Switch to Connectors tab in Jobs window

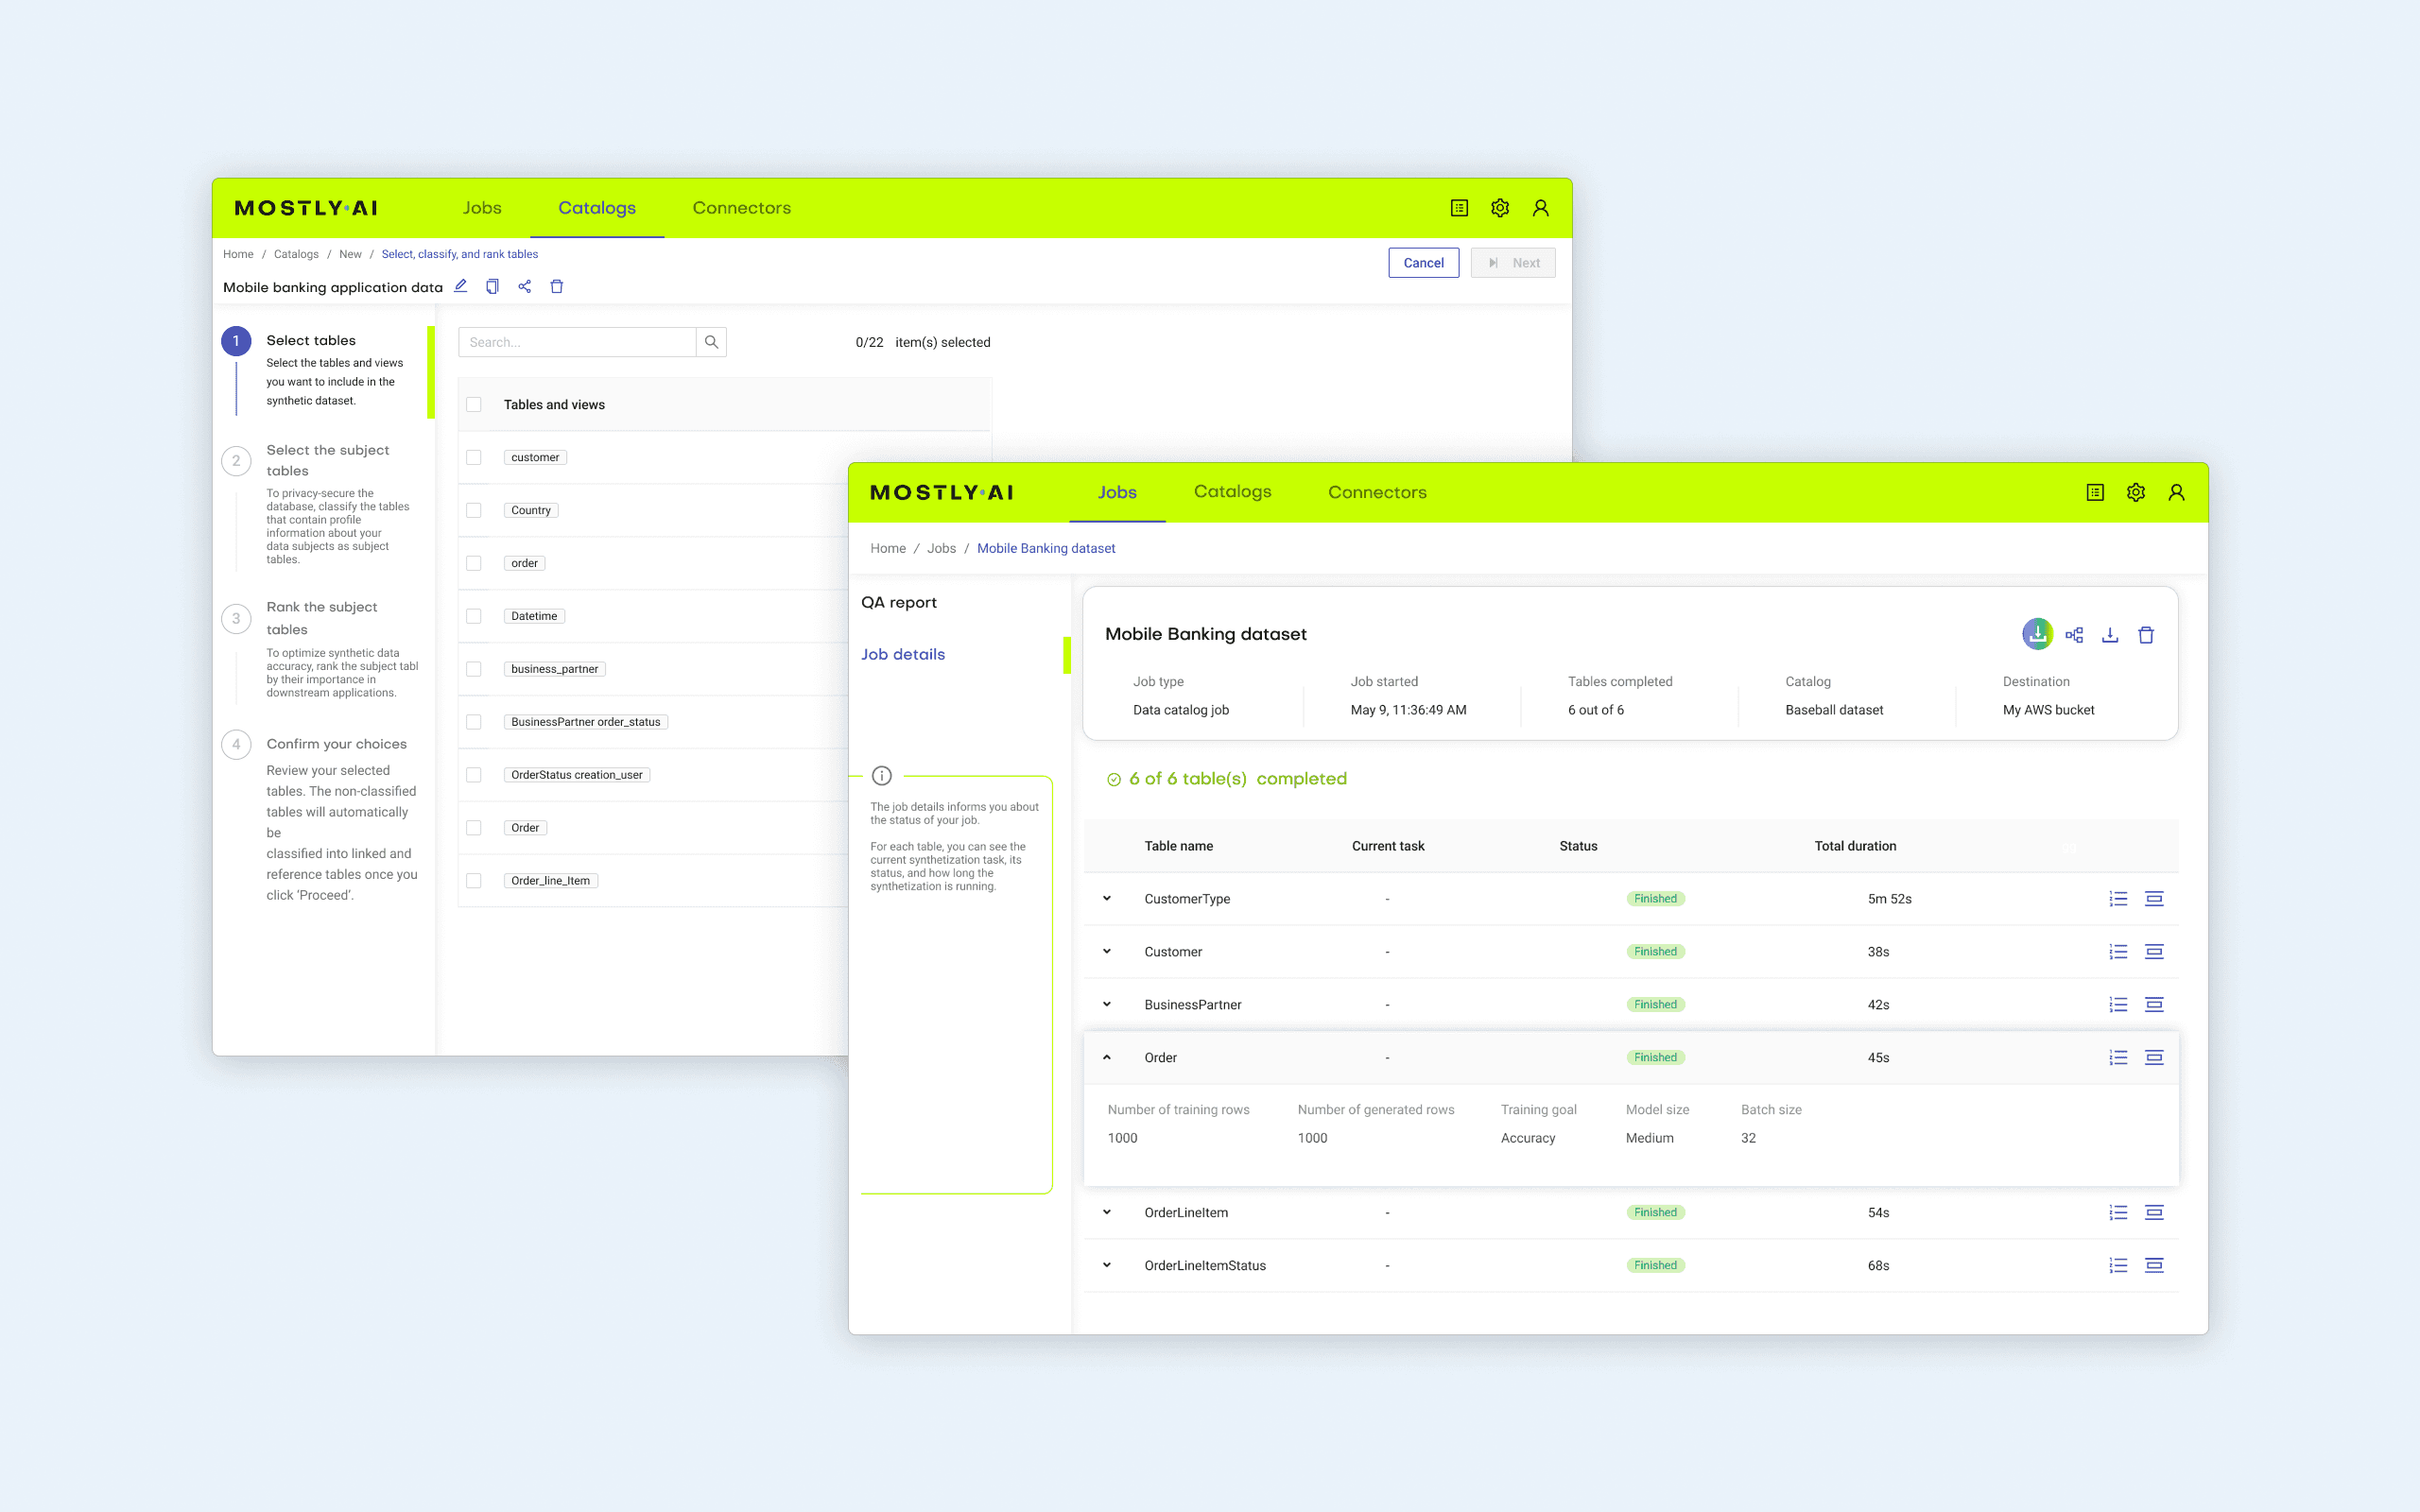coord(1377,493)
